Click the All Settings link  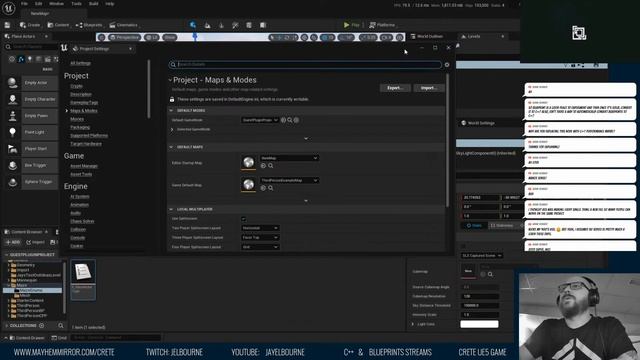pos(80,63)
